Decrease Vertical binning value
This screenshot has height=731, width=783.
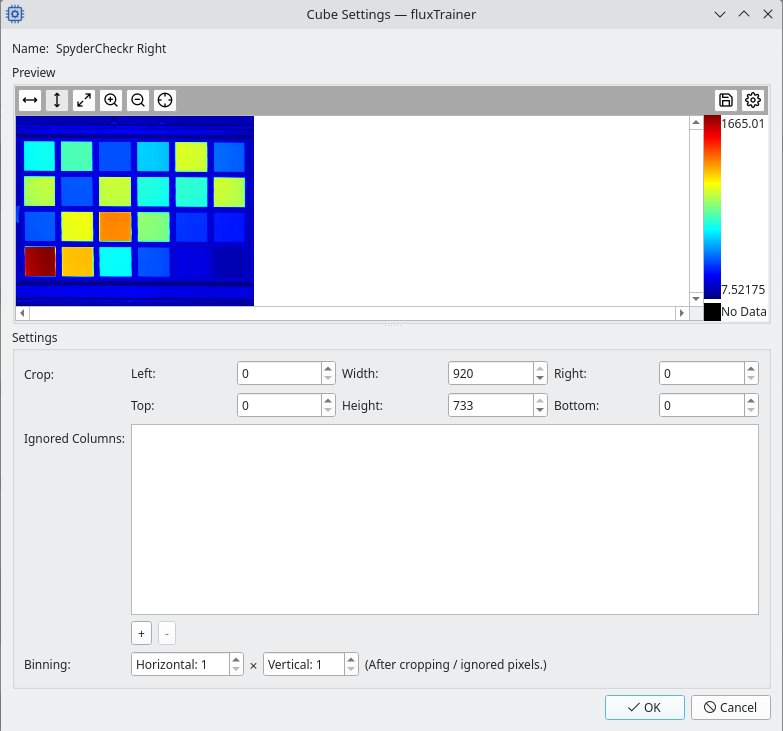(351, 670)
